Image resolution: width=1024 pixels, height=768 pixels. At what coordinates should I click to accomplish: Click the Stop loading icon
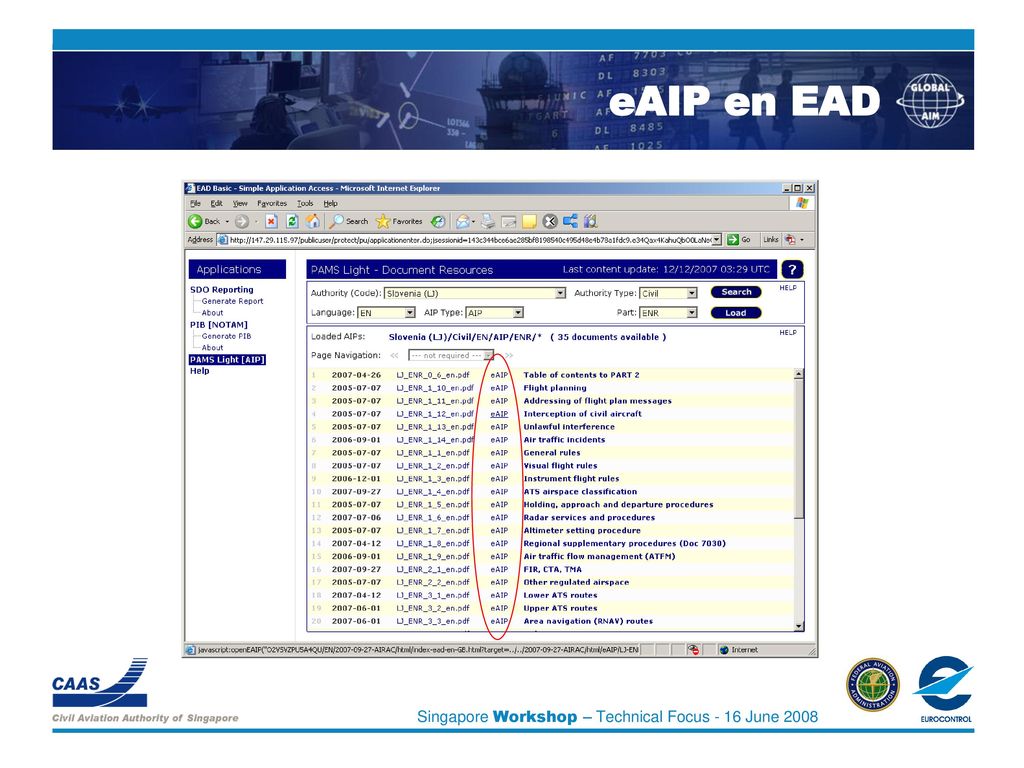coord(271,221)
